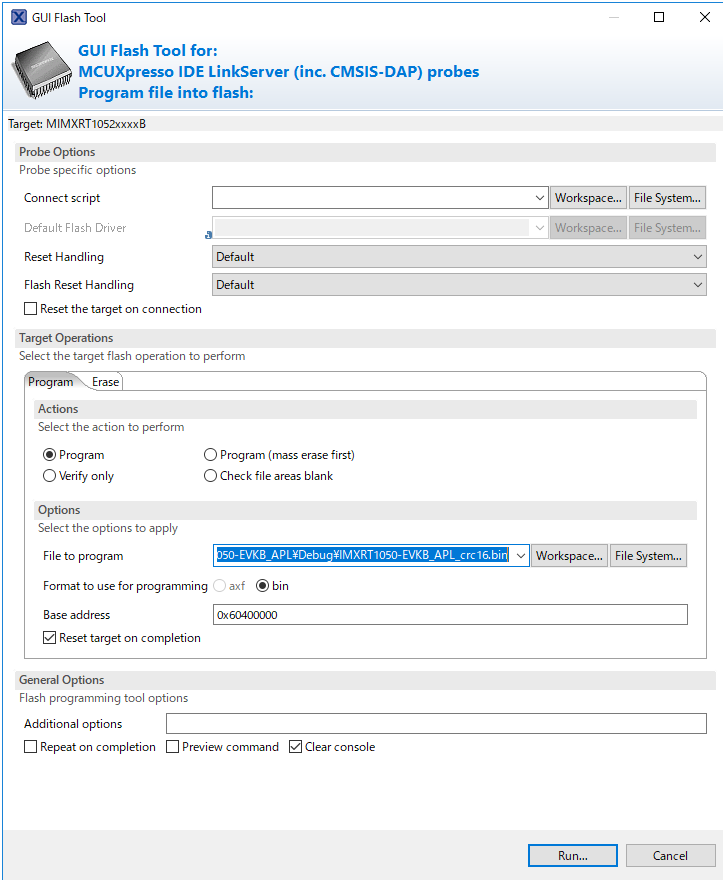
Task: Click the Flash programming tool options text
Action: pos(104,698)
